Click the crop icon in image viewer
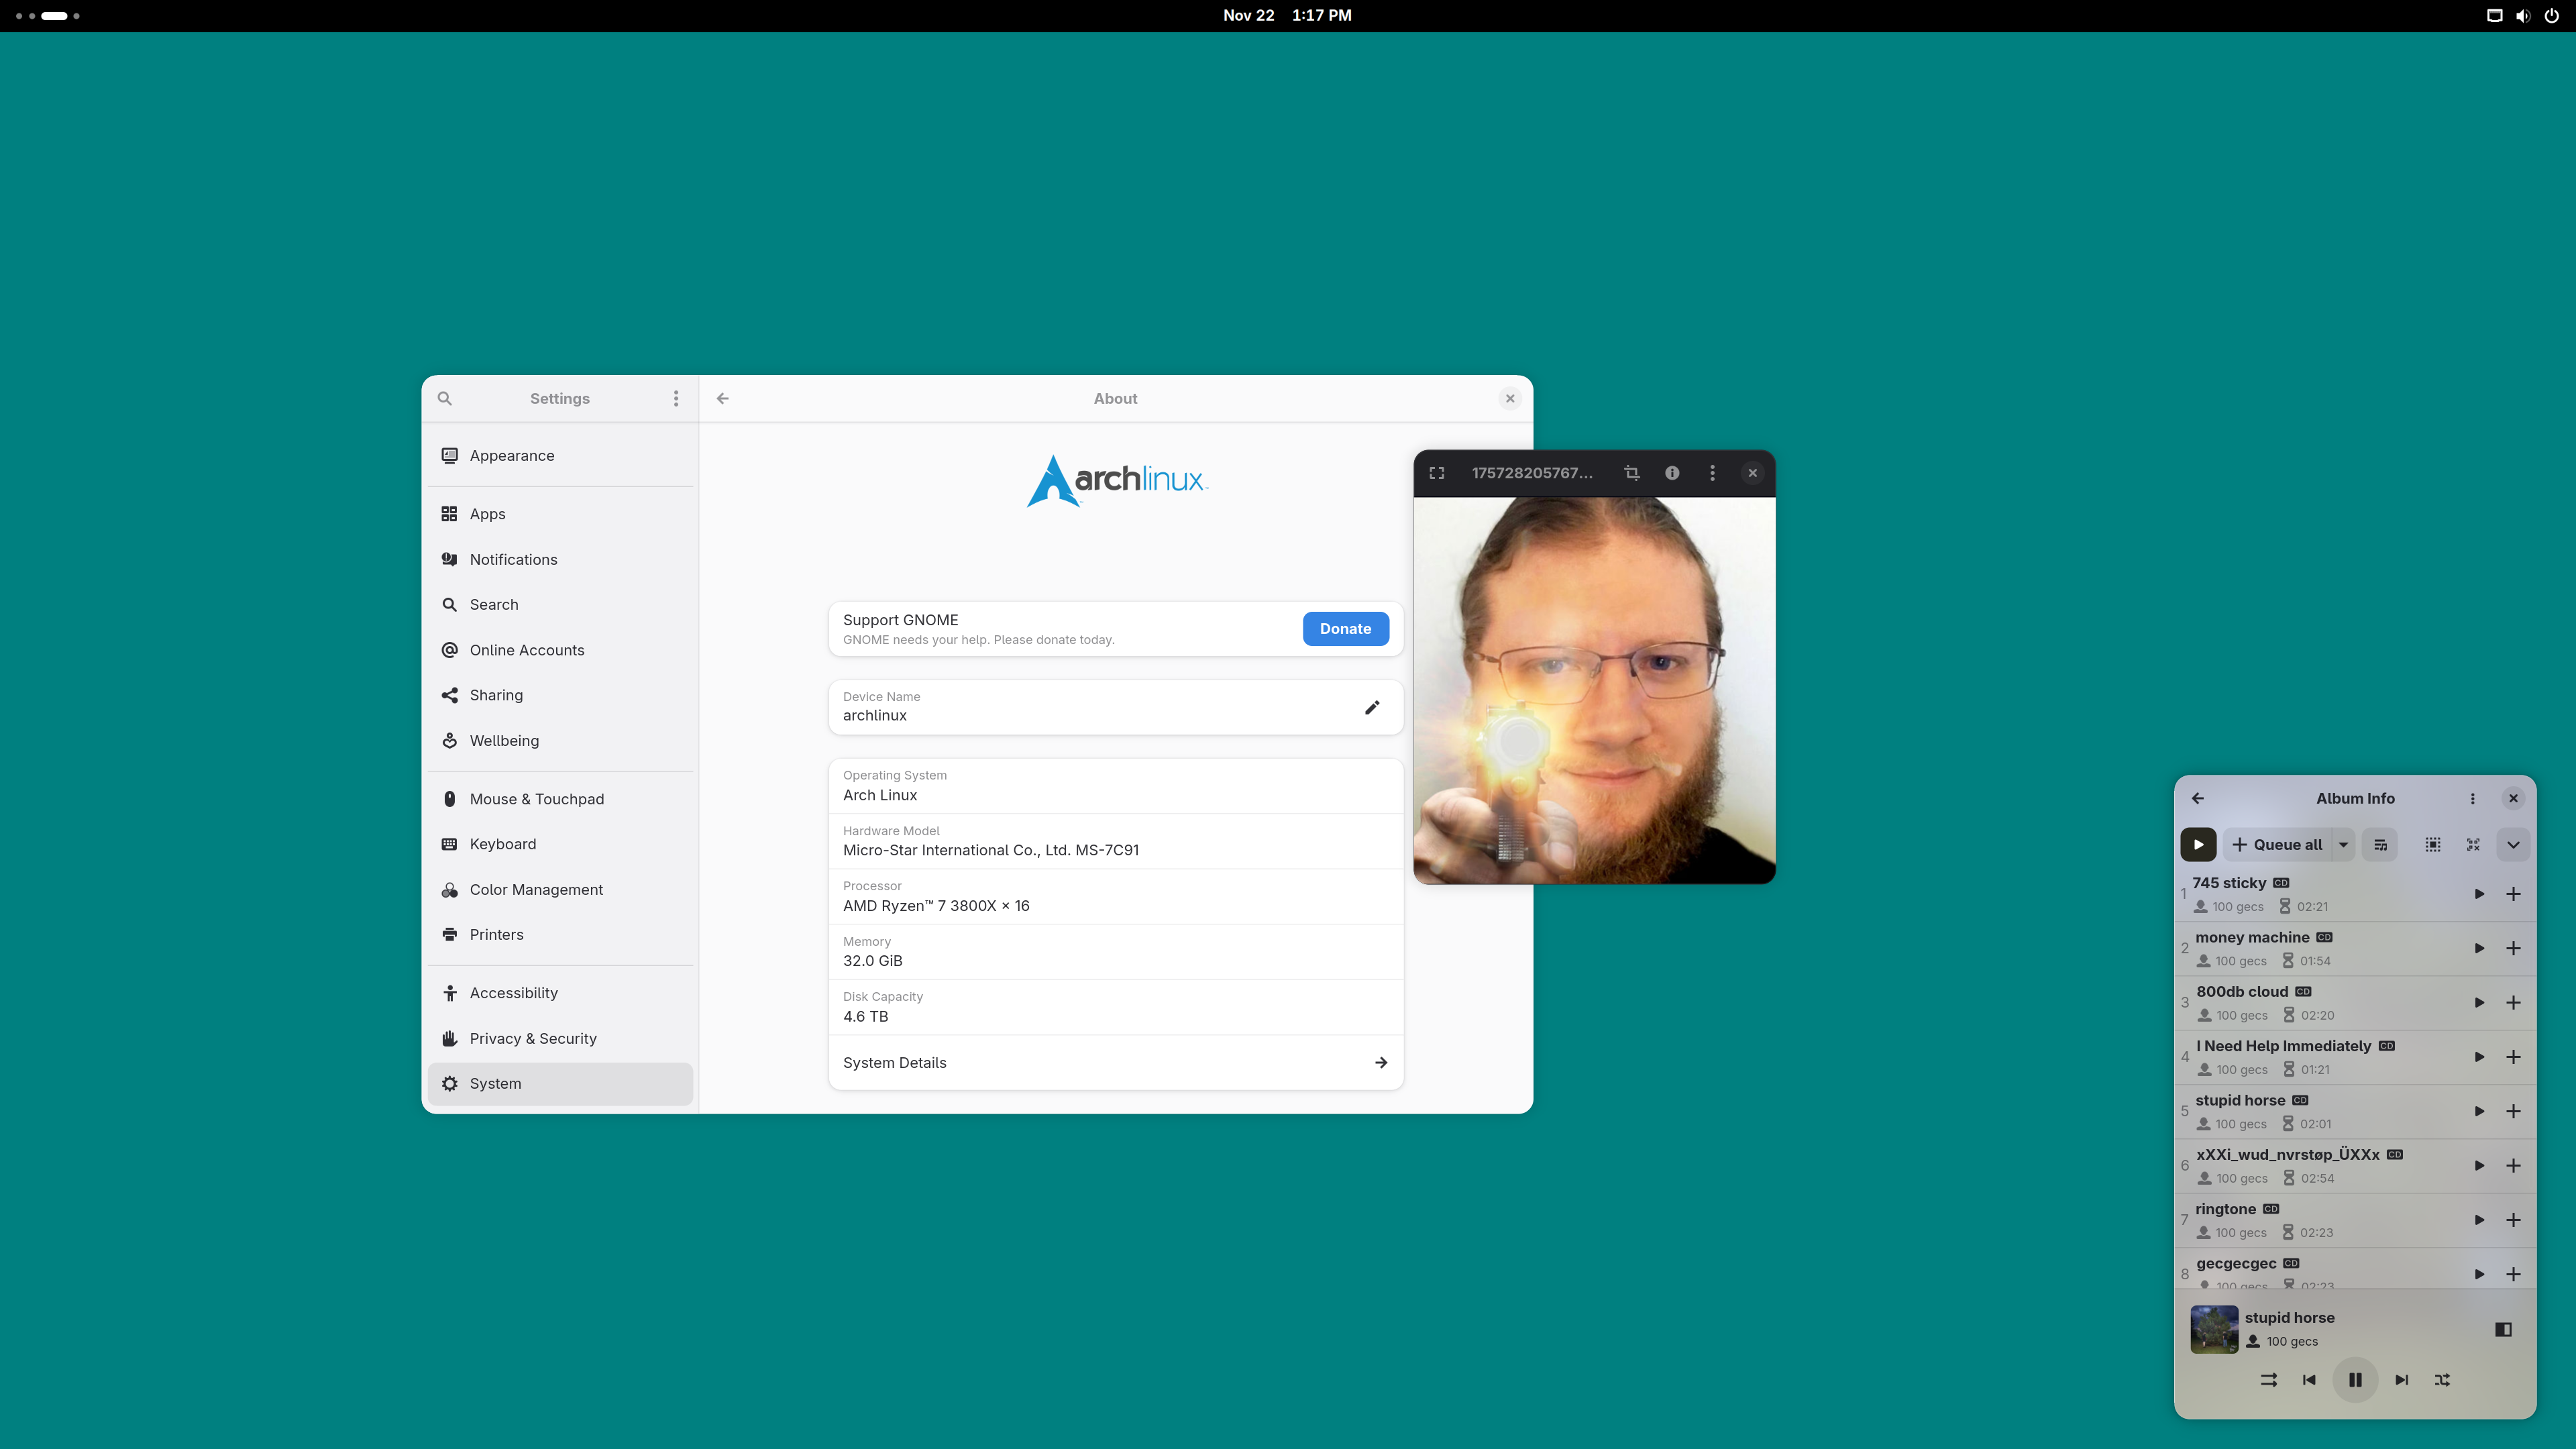Image resolution: width=2576 pixels, height=1449 pixels. pyautogui.click(x=1632, y=473)
